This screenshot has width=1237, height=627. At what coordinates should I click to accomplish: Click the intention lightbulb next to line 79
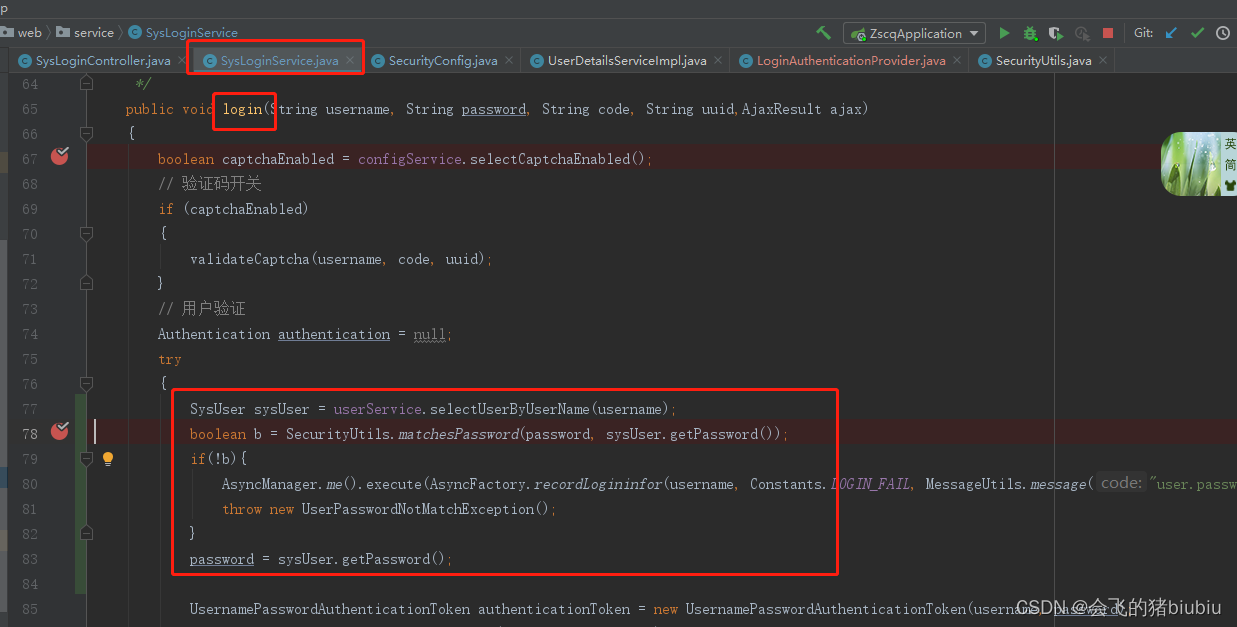[108, 458]
